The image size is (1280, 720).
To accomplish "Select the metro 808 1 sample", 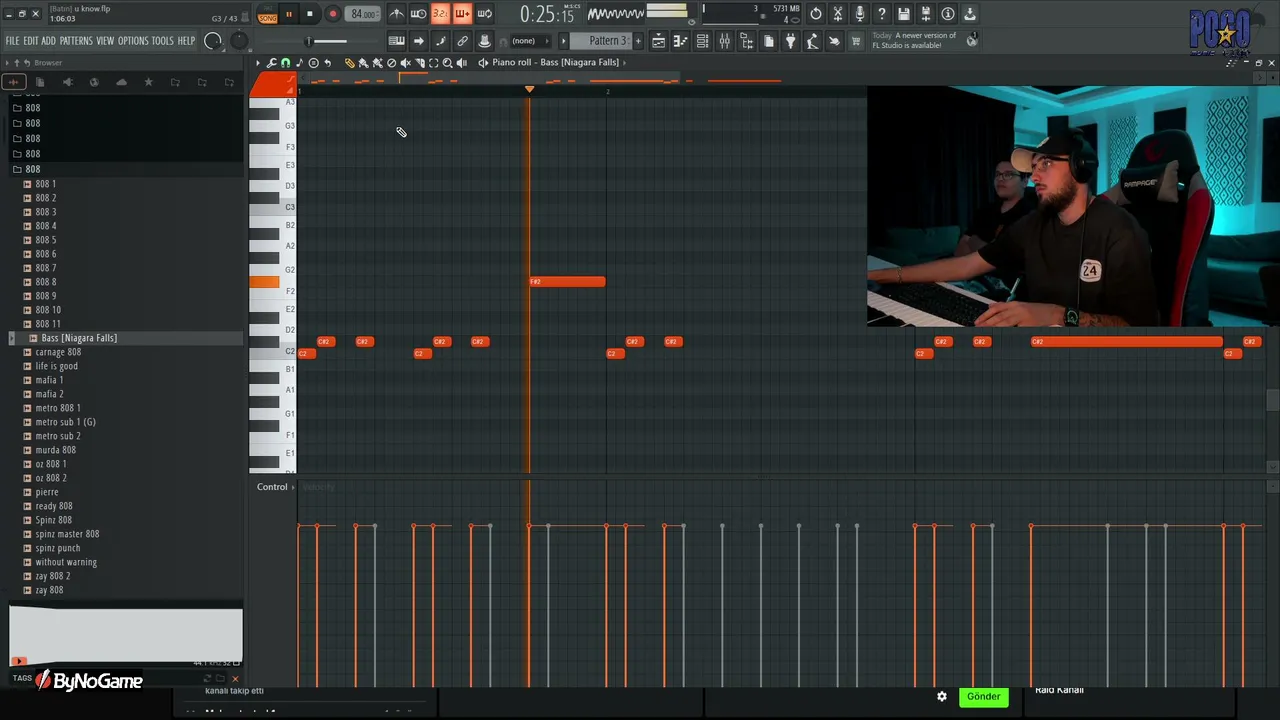I will [x=58, y=408].
